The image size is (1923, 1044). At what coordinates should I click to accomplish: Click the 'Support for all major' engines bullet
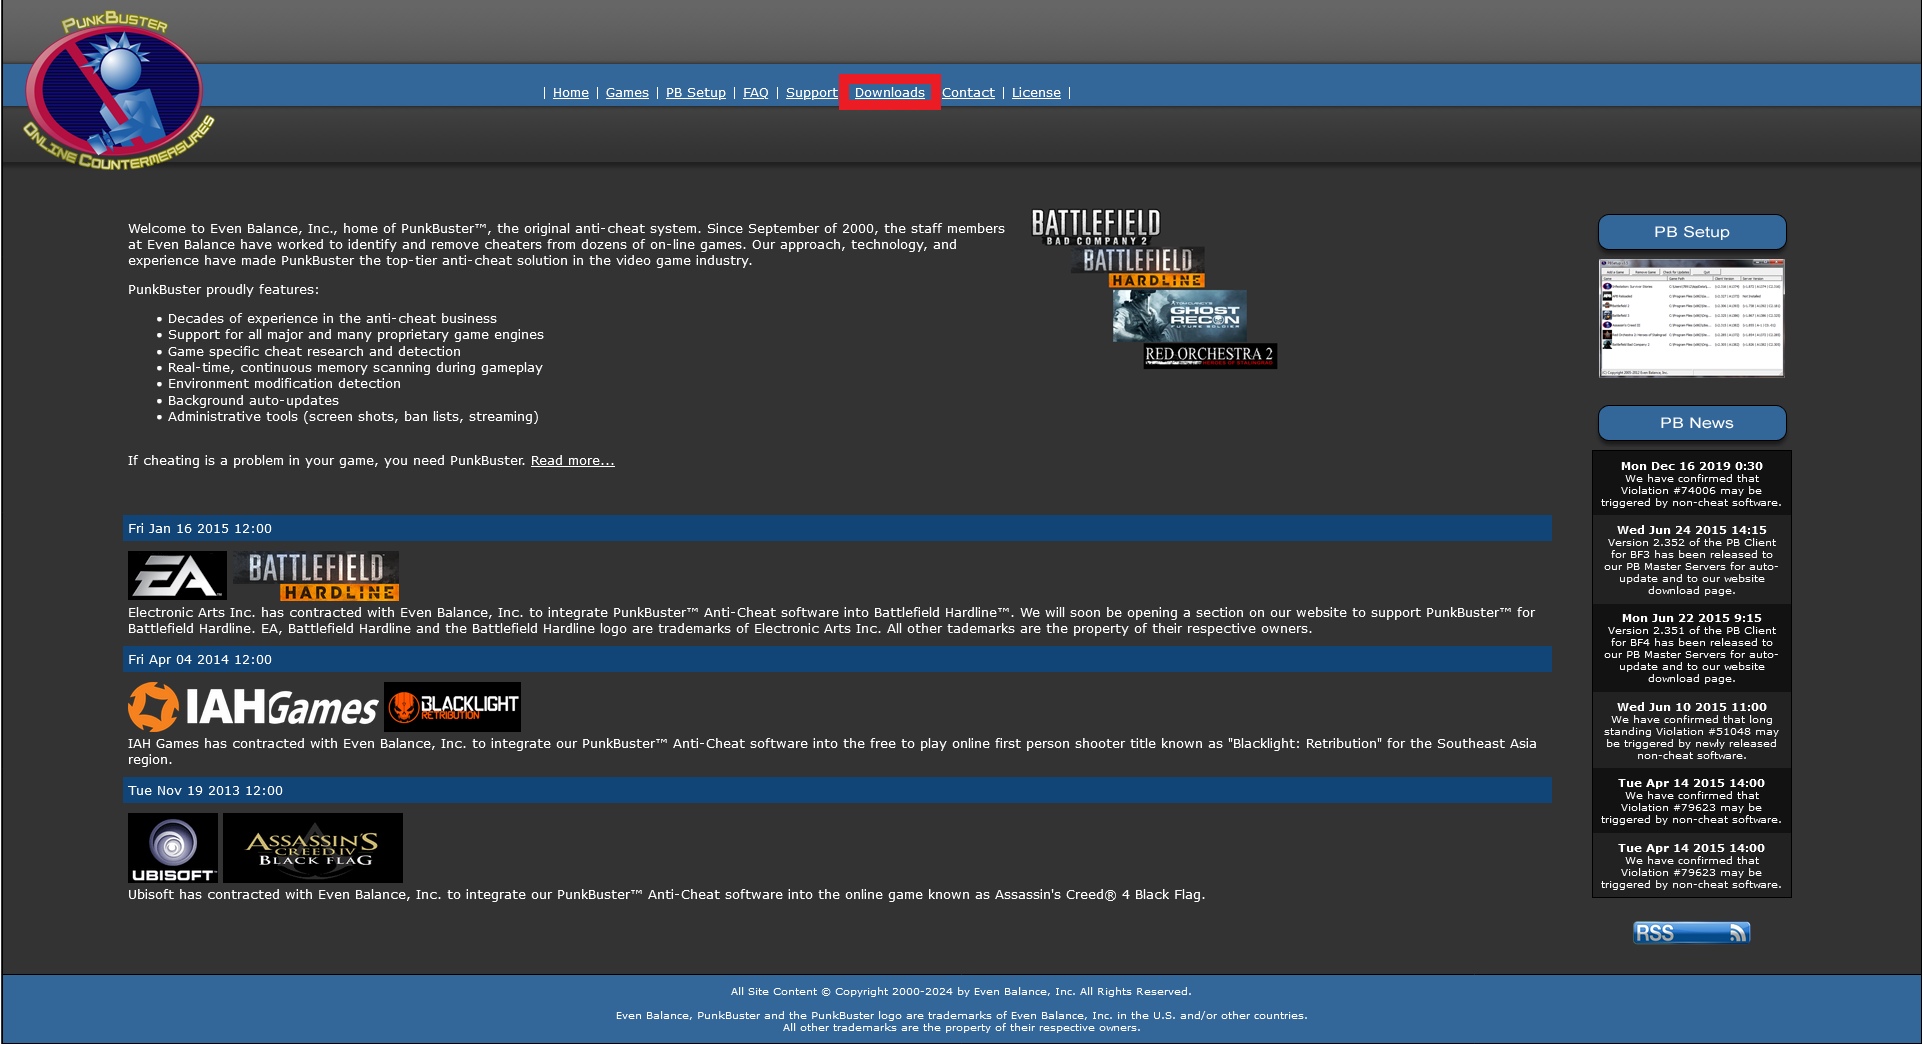356,335
